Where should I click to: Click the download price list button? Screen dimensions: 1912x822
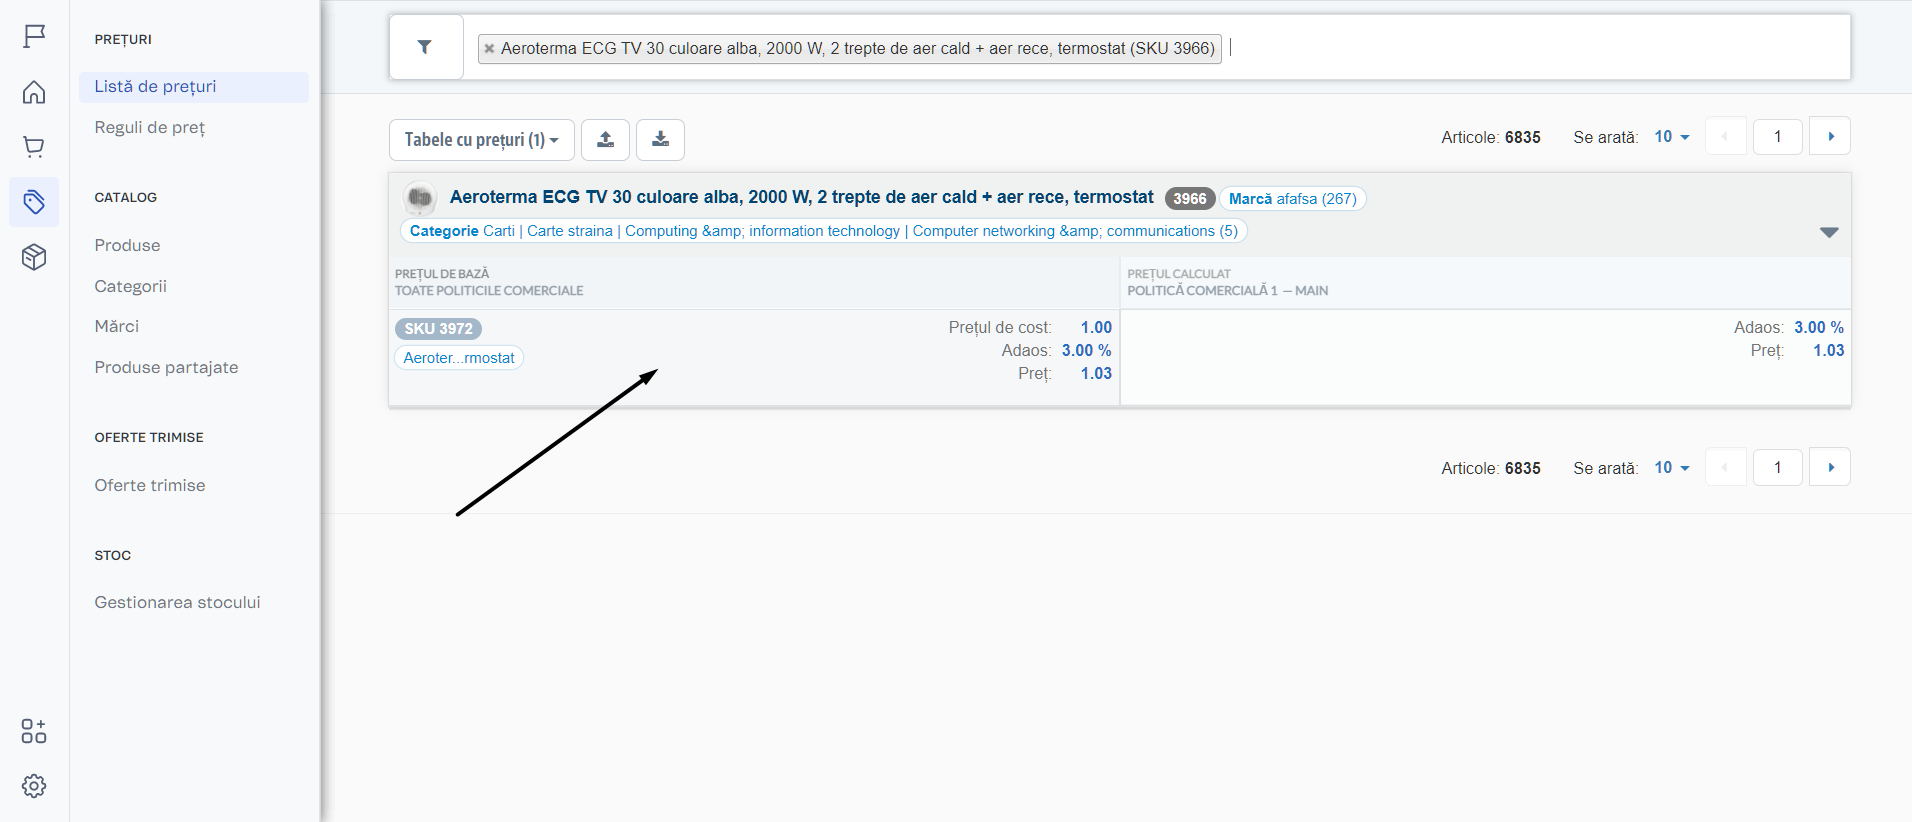(x=660, y=140)
